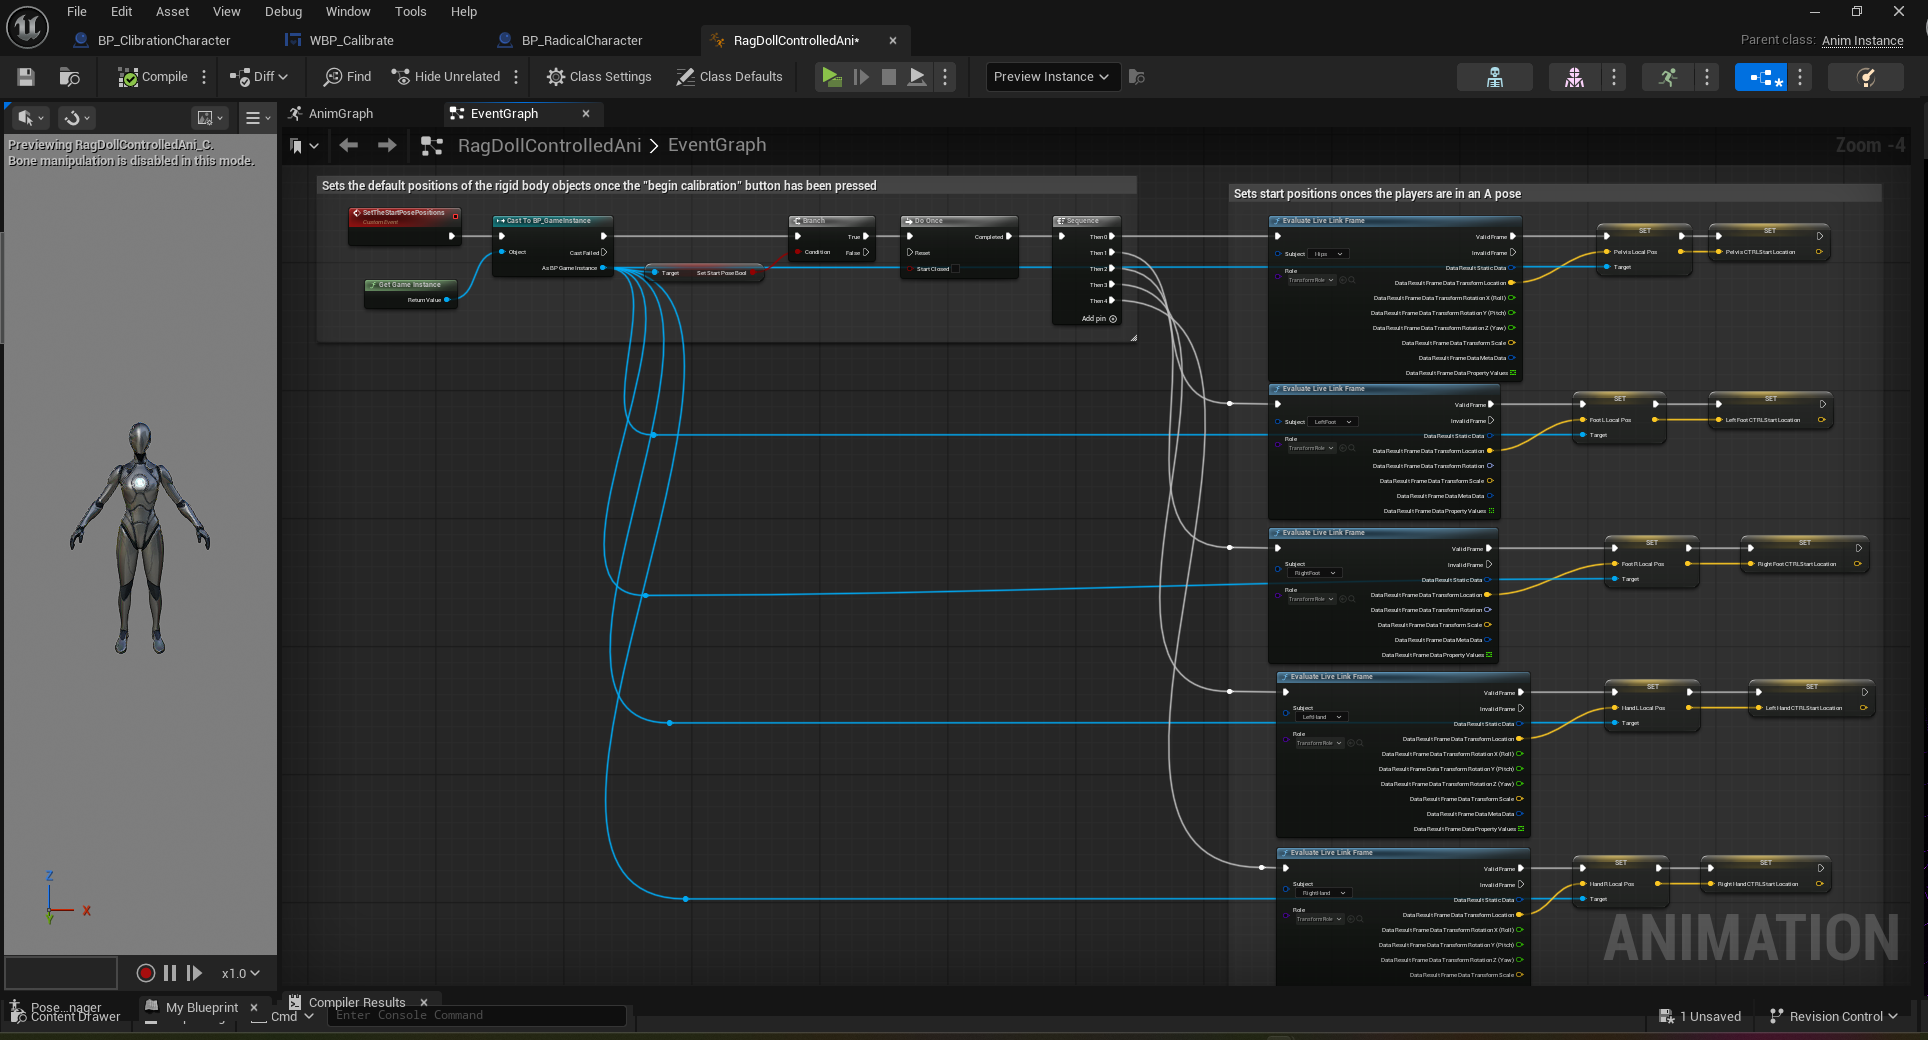Click the Browse to asset in Content Browser icon
Image resolution: width=1928 pixels, height=1040 pixels.
[x=69, y=77]
